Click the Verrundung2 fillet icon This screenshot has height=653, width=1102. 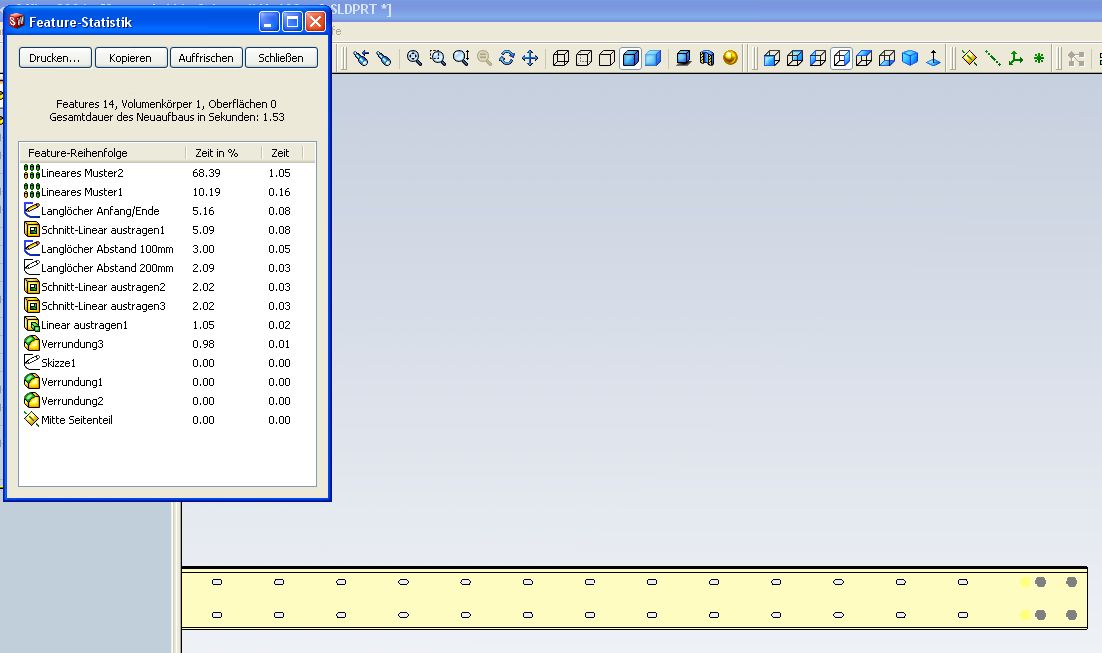click(32, 401)
